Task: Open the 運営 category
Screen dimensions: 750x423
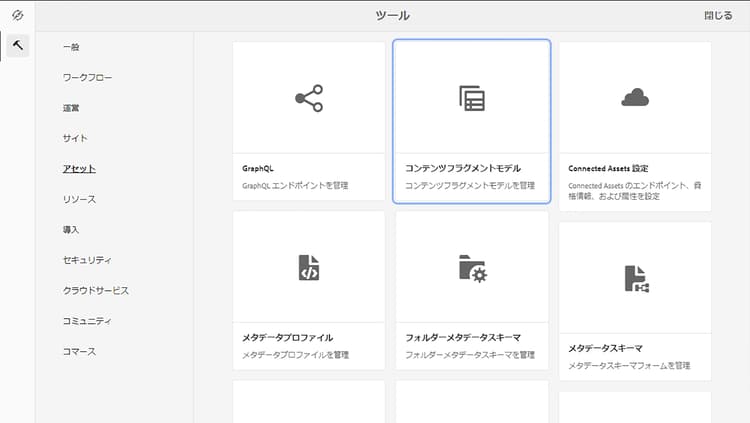Action: (x=71, y=108)
